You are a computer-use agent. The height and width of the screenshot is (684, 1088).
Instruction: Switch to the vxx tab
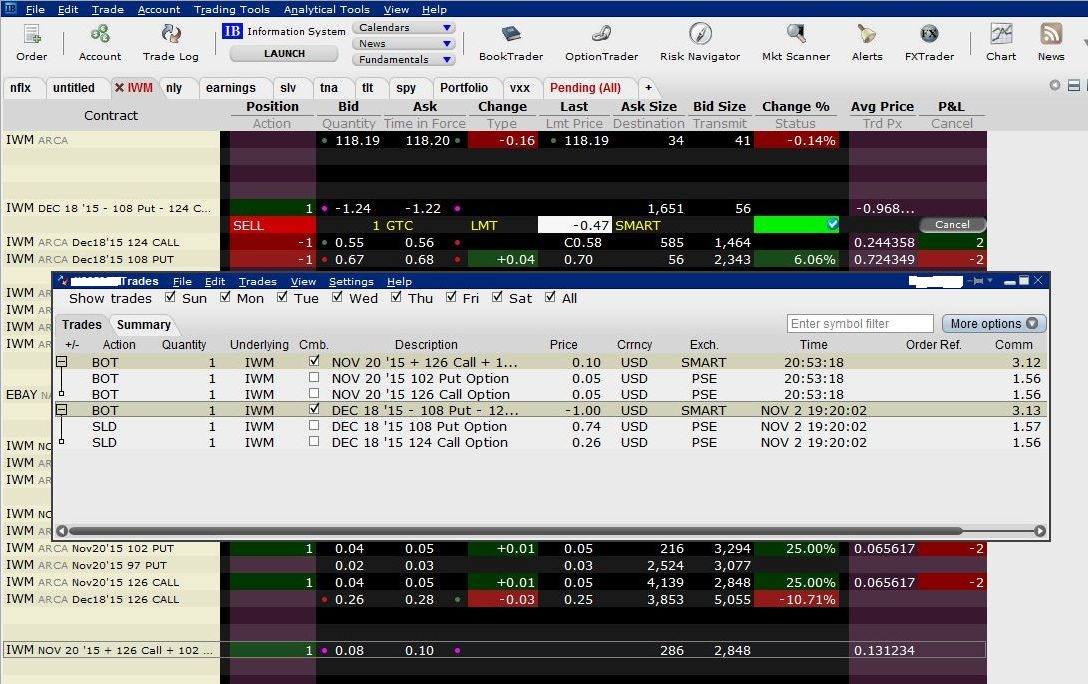tap(519, 88)
